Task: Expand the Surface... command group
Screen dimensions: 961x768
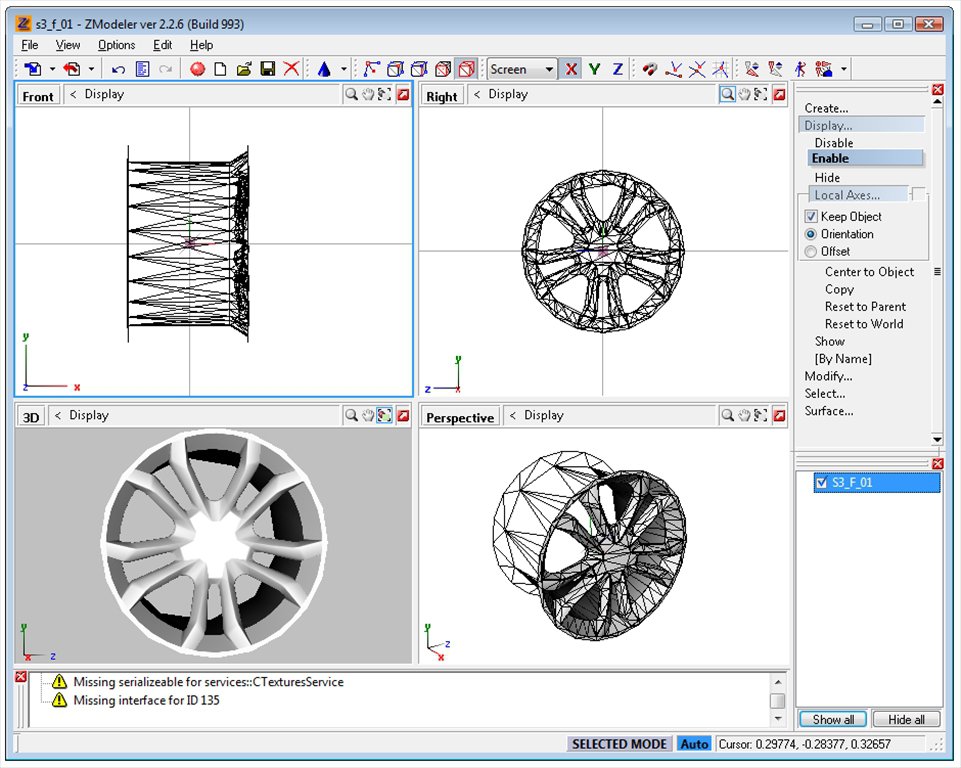Action: pyautogui.click(x=829, y=411)
